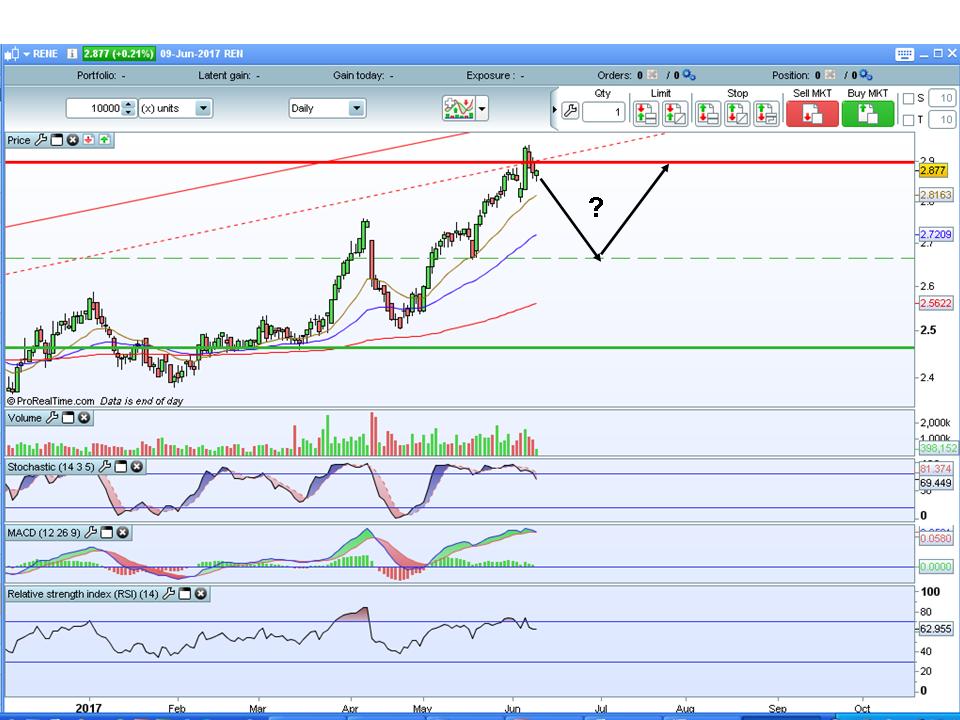The image size is (960, 720).
Task: Select the 2.8163 moving average axis label
Action: 936,195
